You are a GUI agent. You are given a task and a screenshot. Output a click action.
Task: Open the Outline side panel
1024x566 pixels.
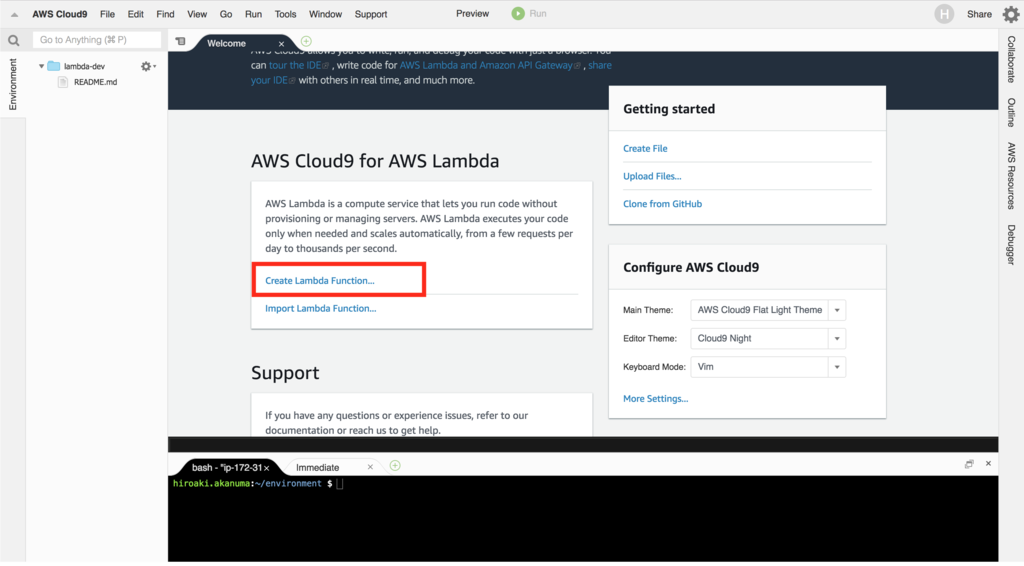[1011, 112]
